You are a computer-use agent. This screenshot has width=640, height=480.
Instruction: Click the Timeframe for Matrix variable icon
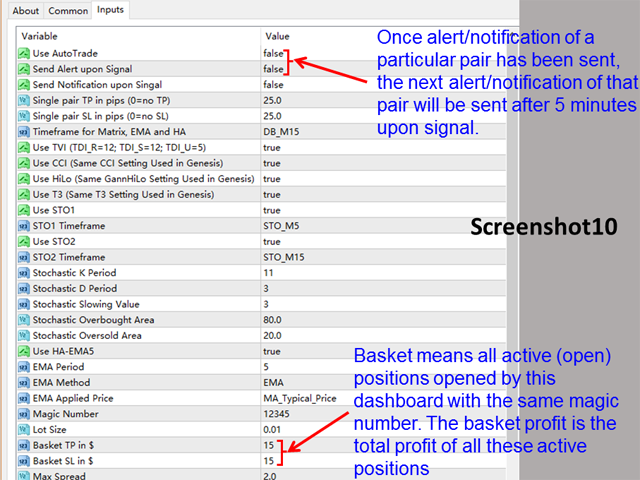tap(24, 132)
